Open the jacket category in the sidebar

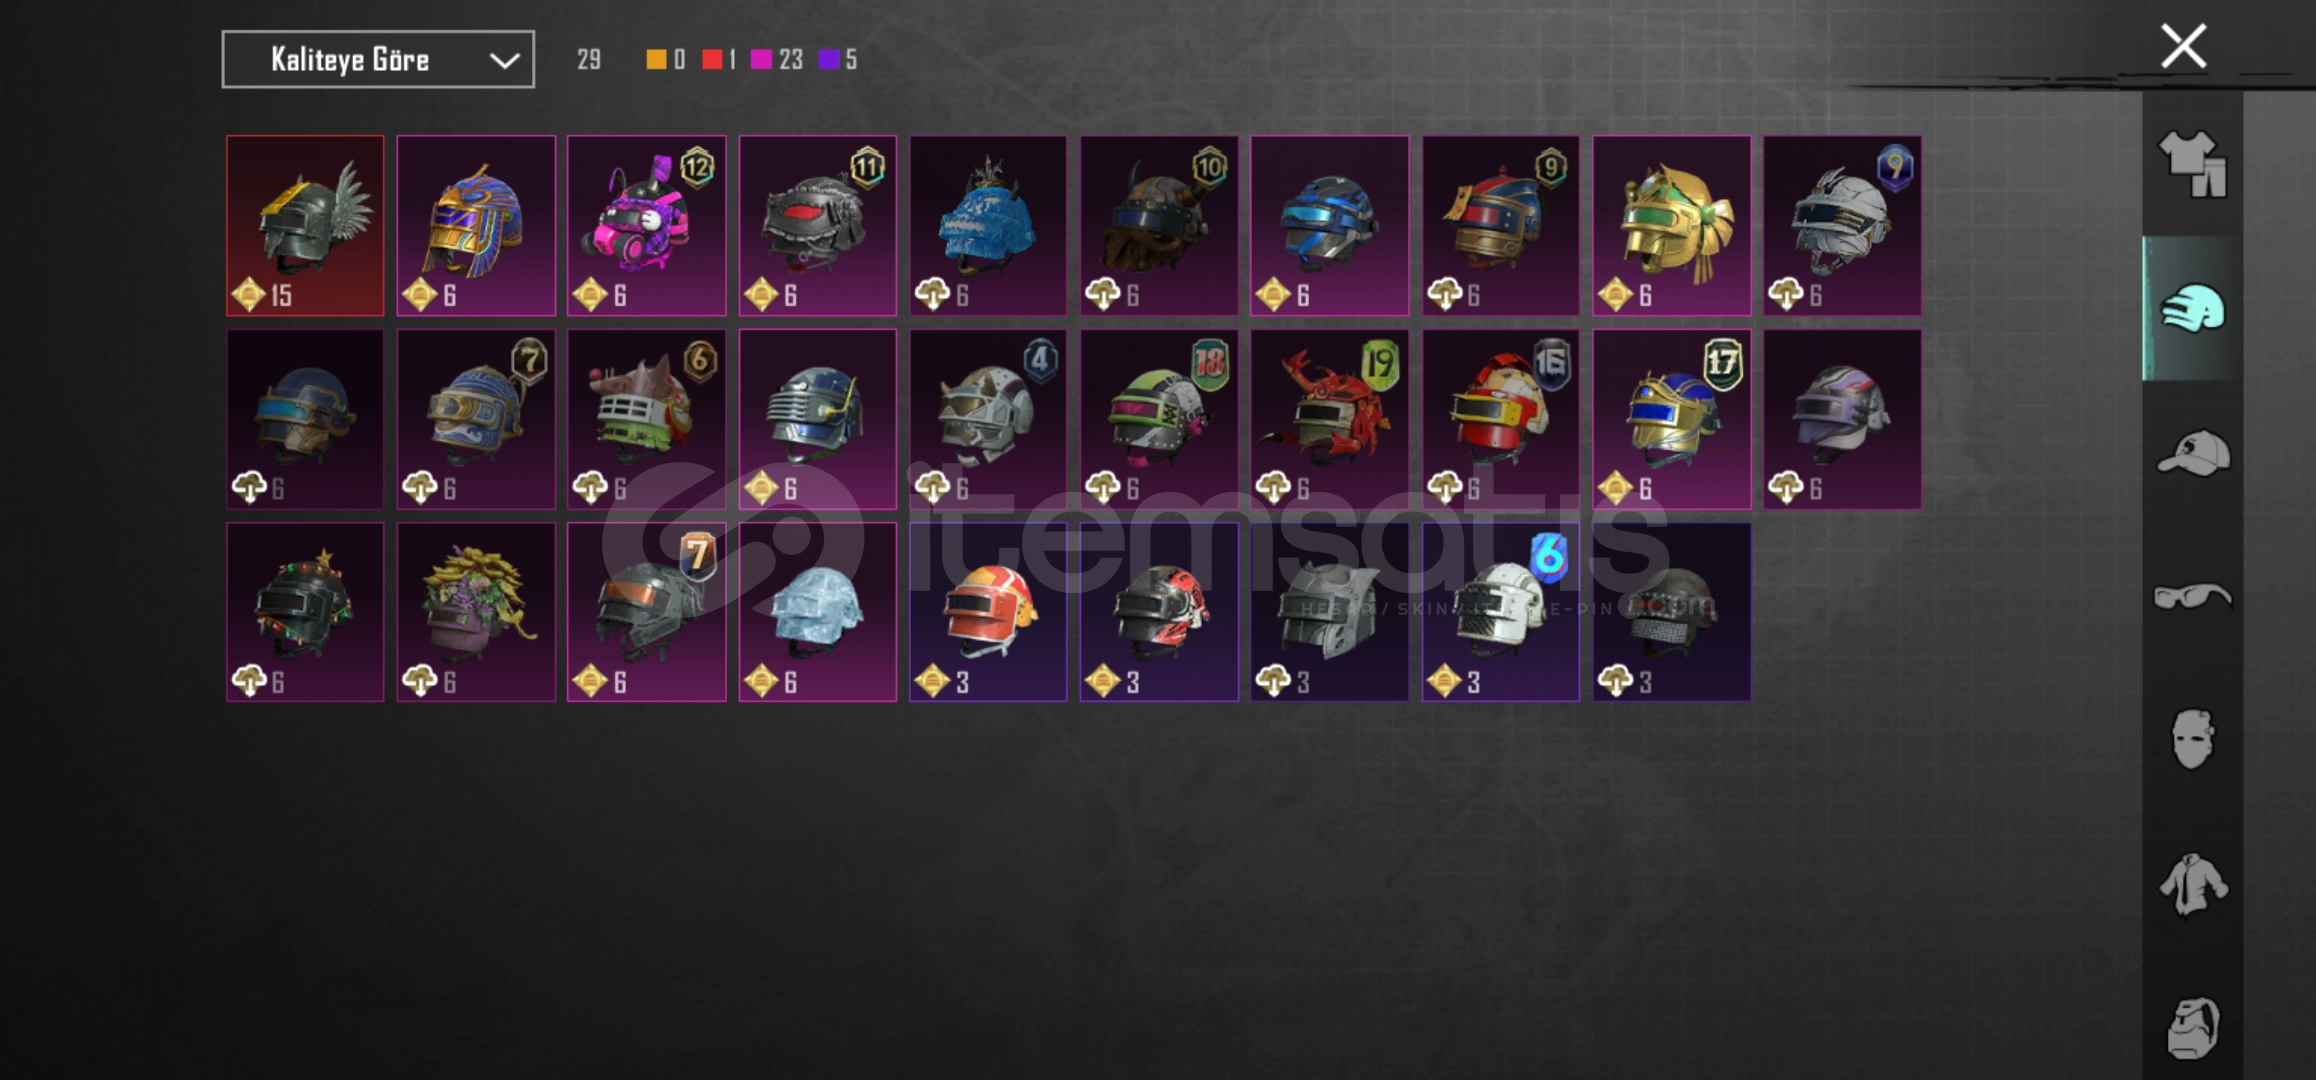(x=2192, y=884)
